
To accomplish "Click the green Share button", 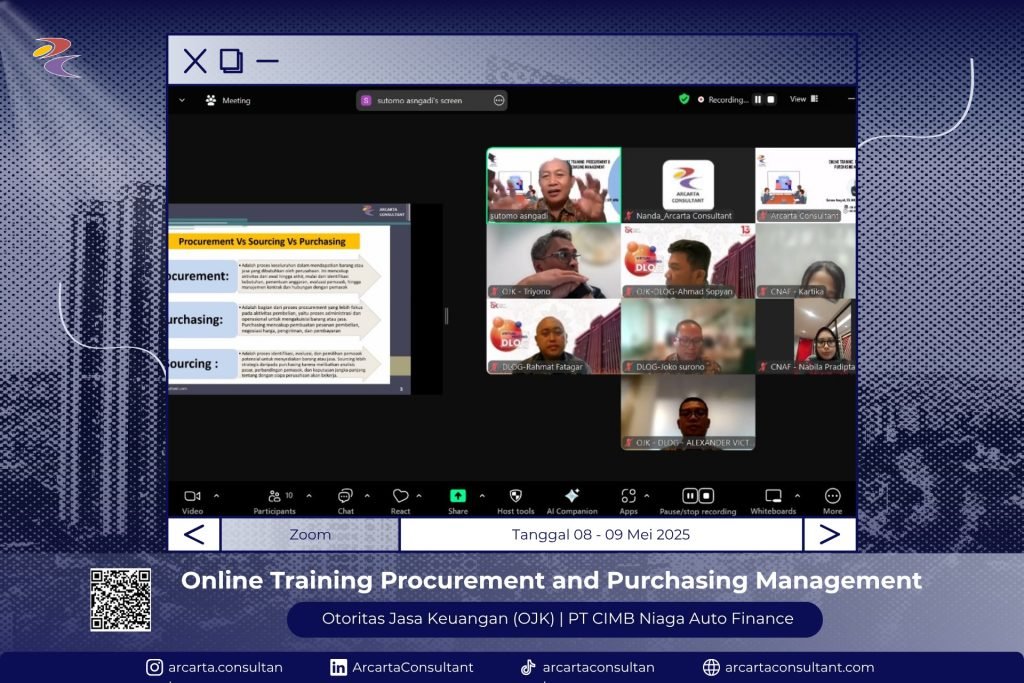I will tap(458, 496).
